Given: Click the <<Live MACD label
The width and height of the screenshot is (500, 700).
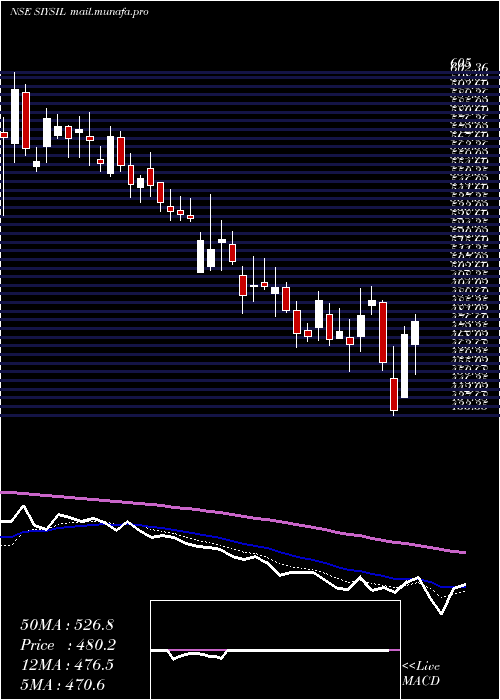Looking at the screenshot, I should 421,673.
